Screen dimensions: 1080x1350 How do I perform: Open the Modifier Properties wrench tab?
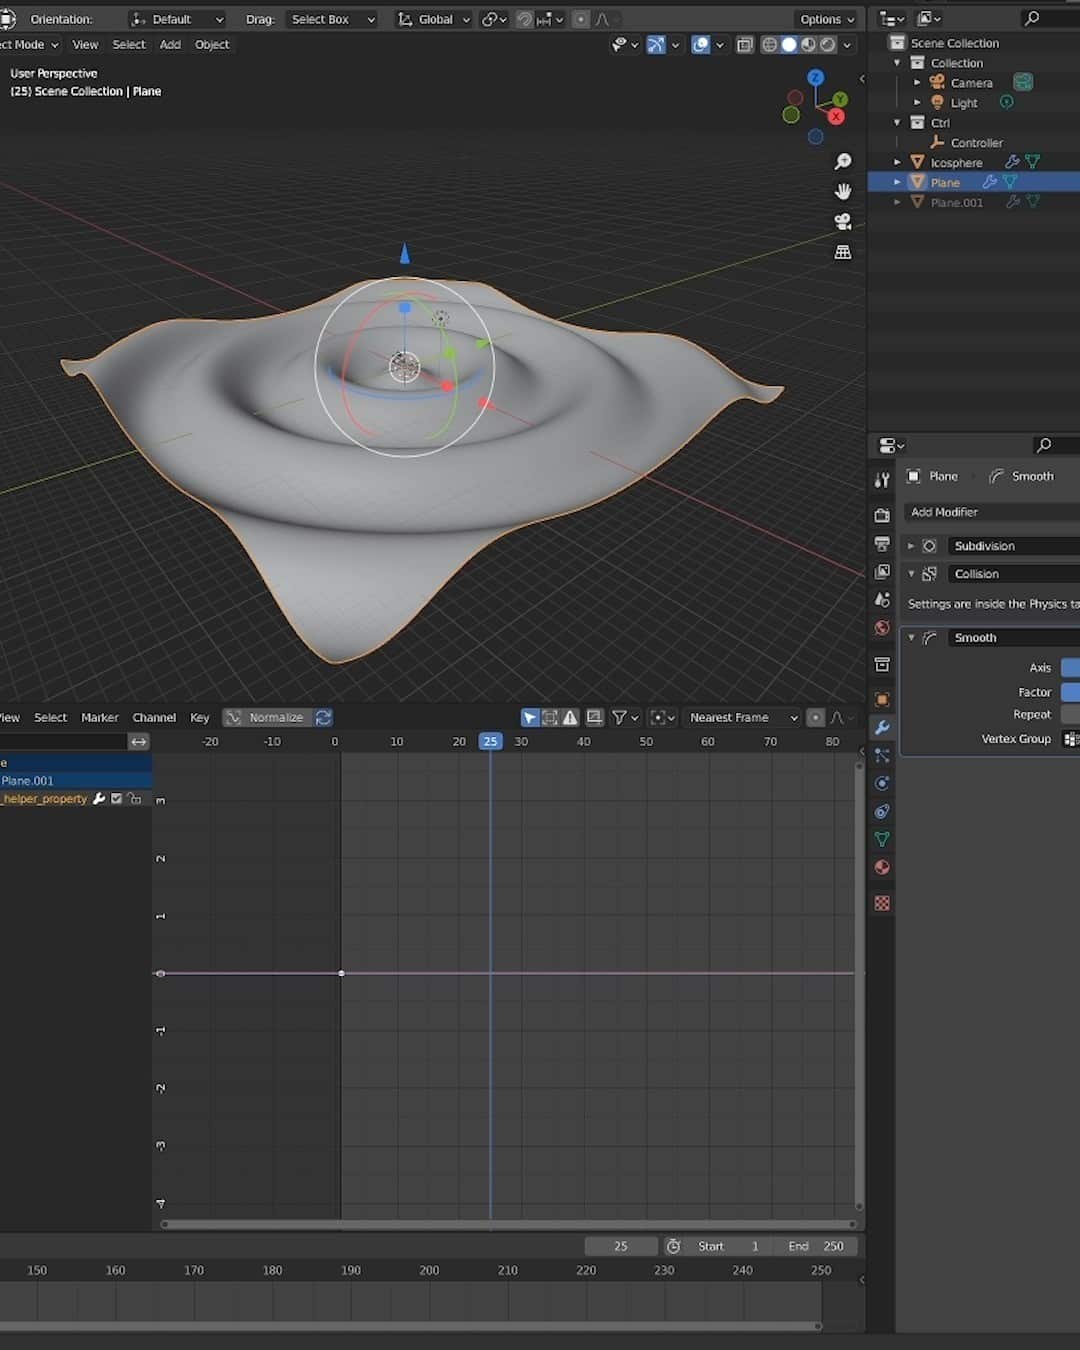[881, 728]
